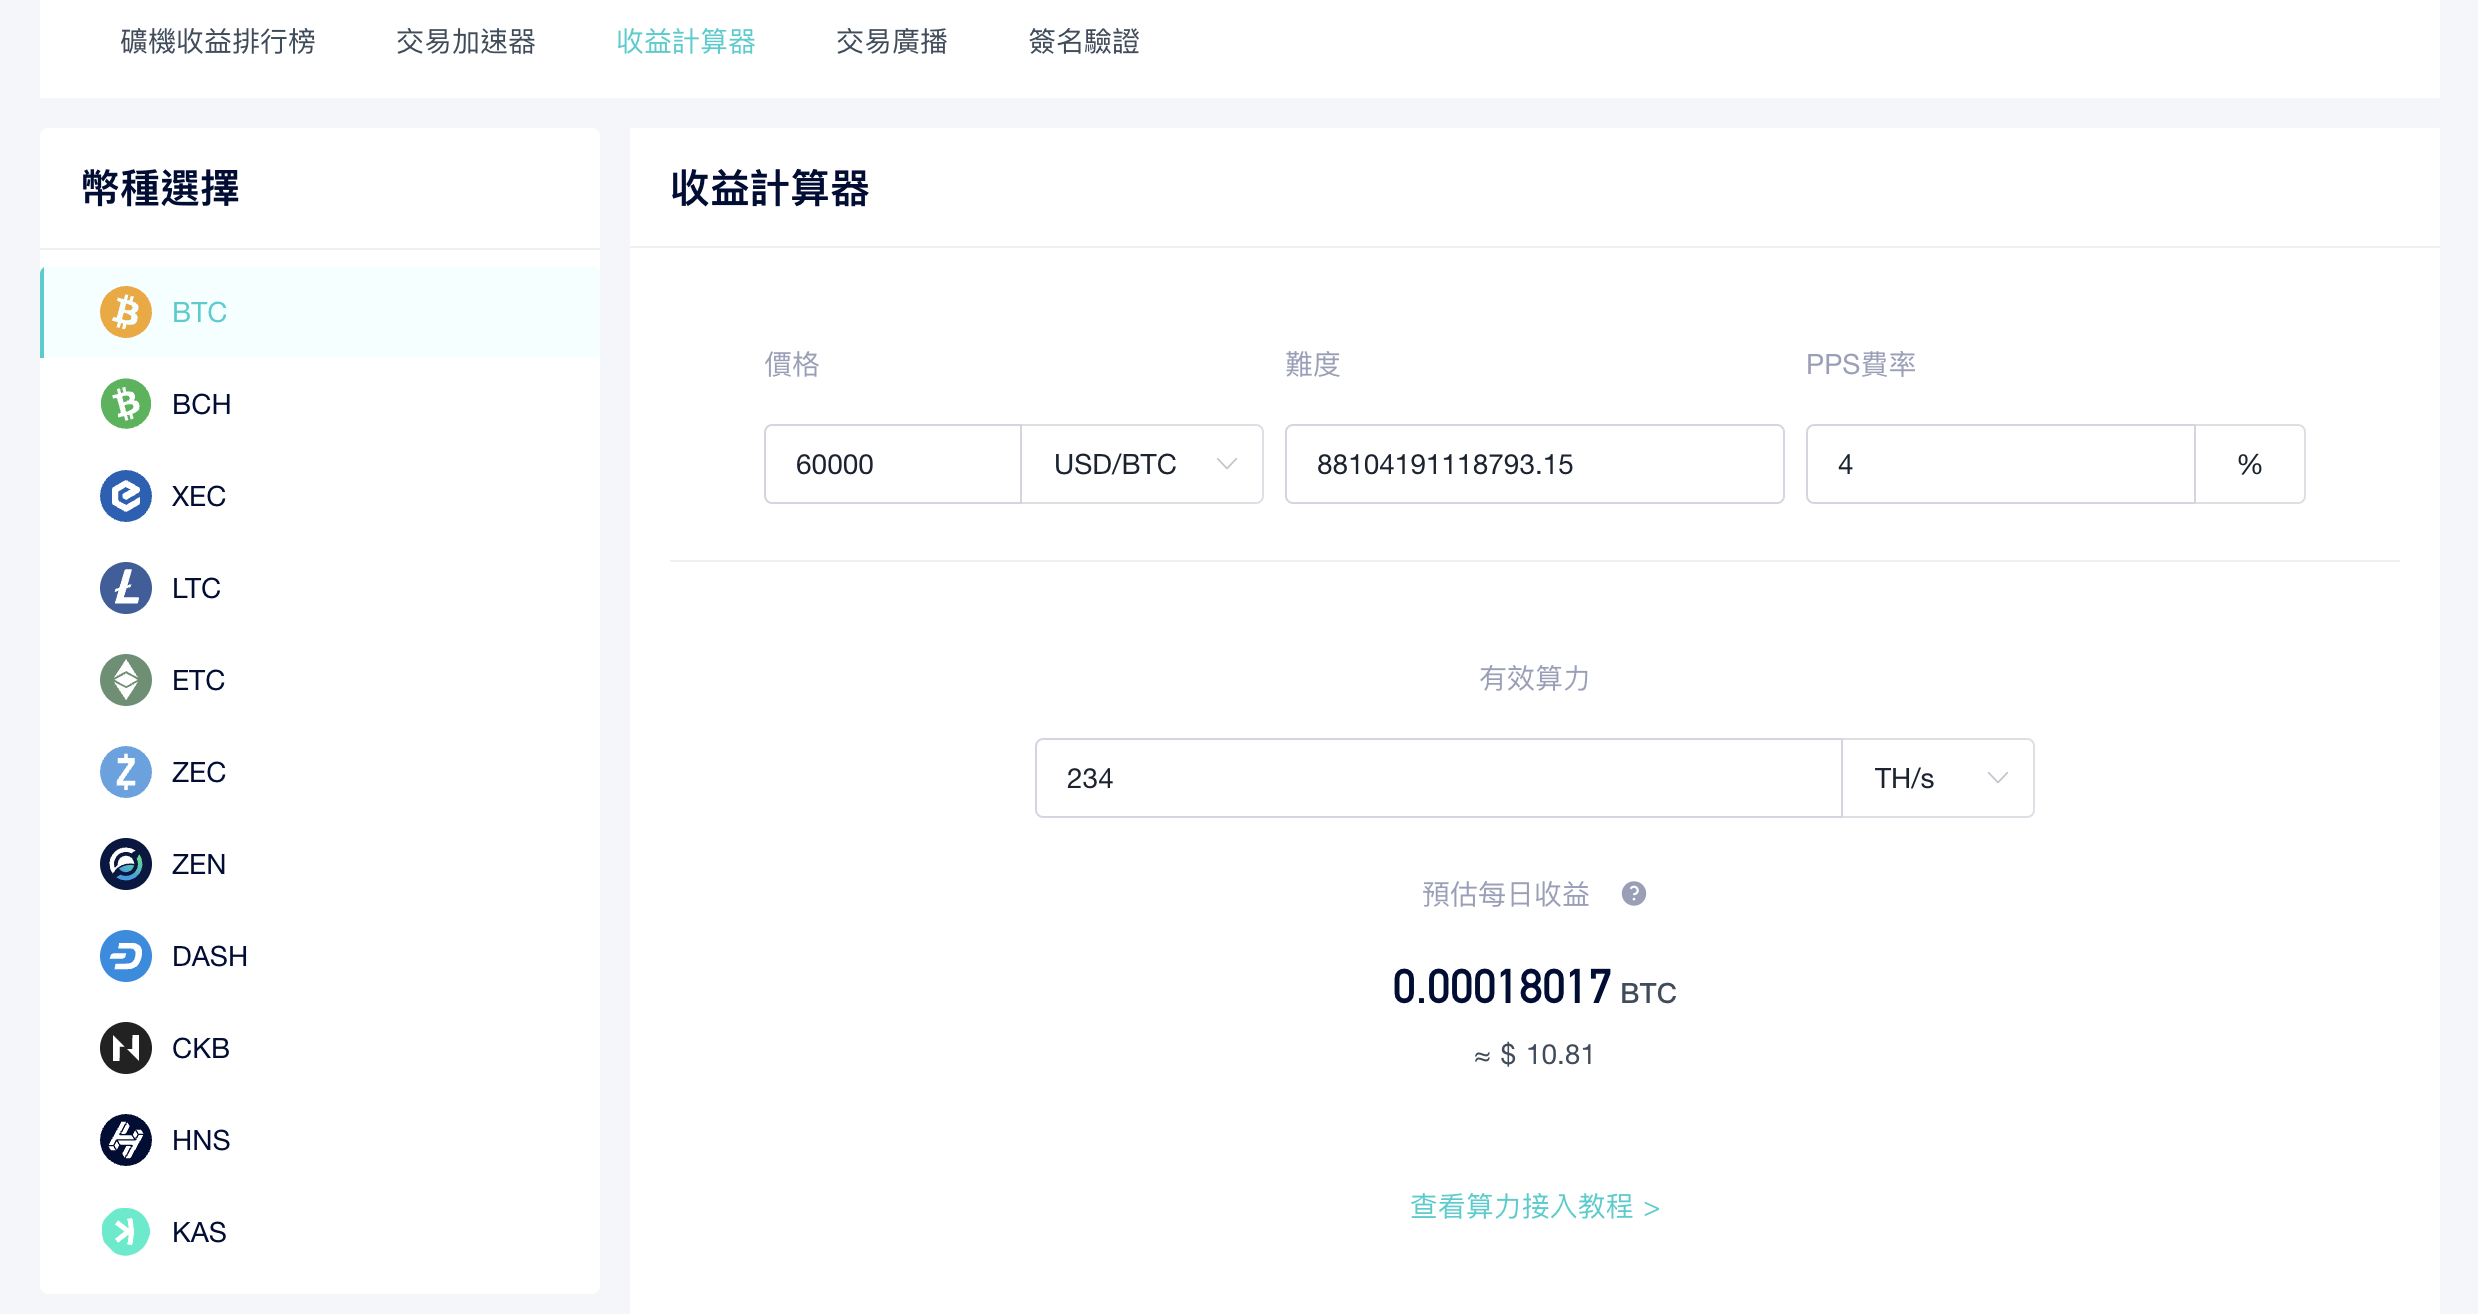Click the ZEN coin icon
The image size is (2478, 1314).
[126, 864]
